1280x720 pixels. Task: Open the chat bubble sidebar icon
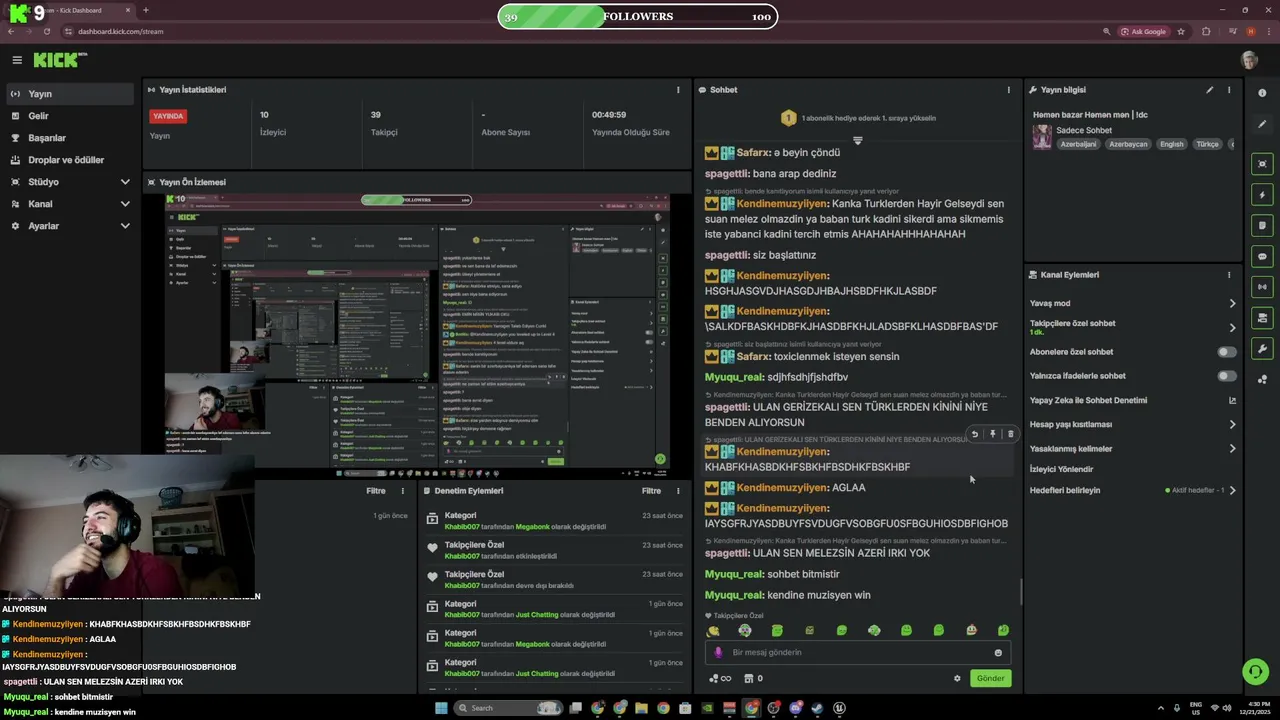[1262, 257]
